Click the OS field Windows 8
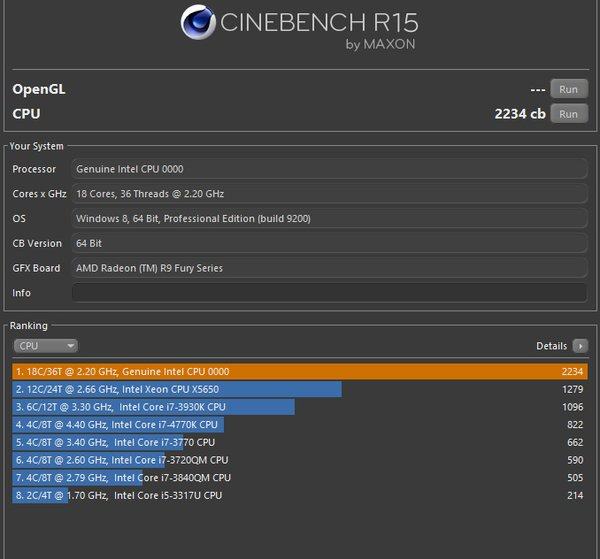Image resolution: width=600 pixels, height=559 pixels. coord(329,218)
